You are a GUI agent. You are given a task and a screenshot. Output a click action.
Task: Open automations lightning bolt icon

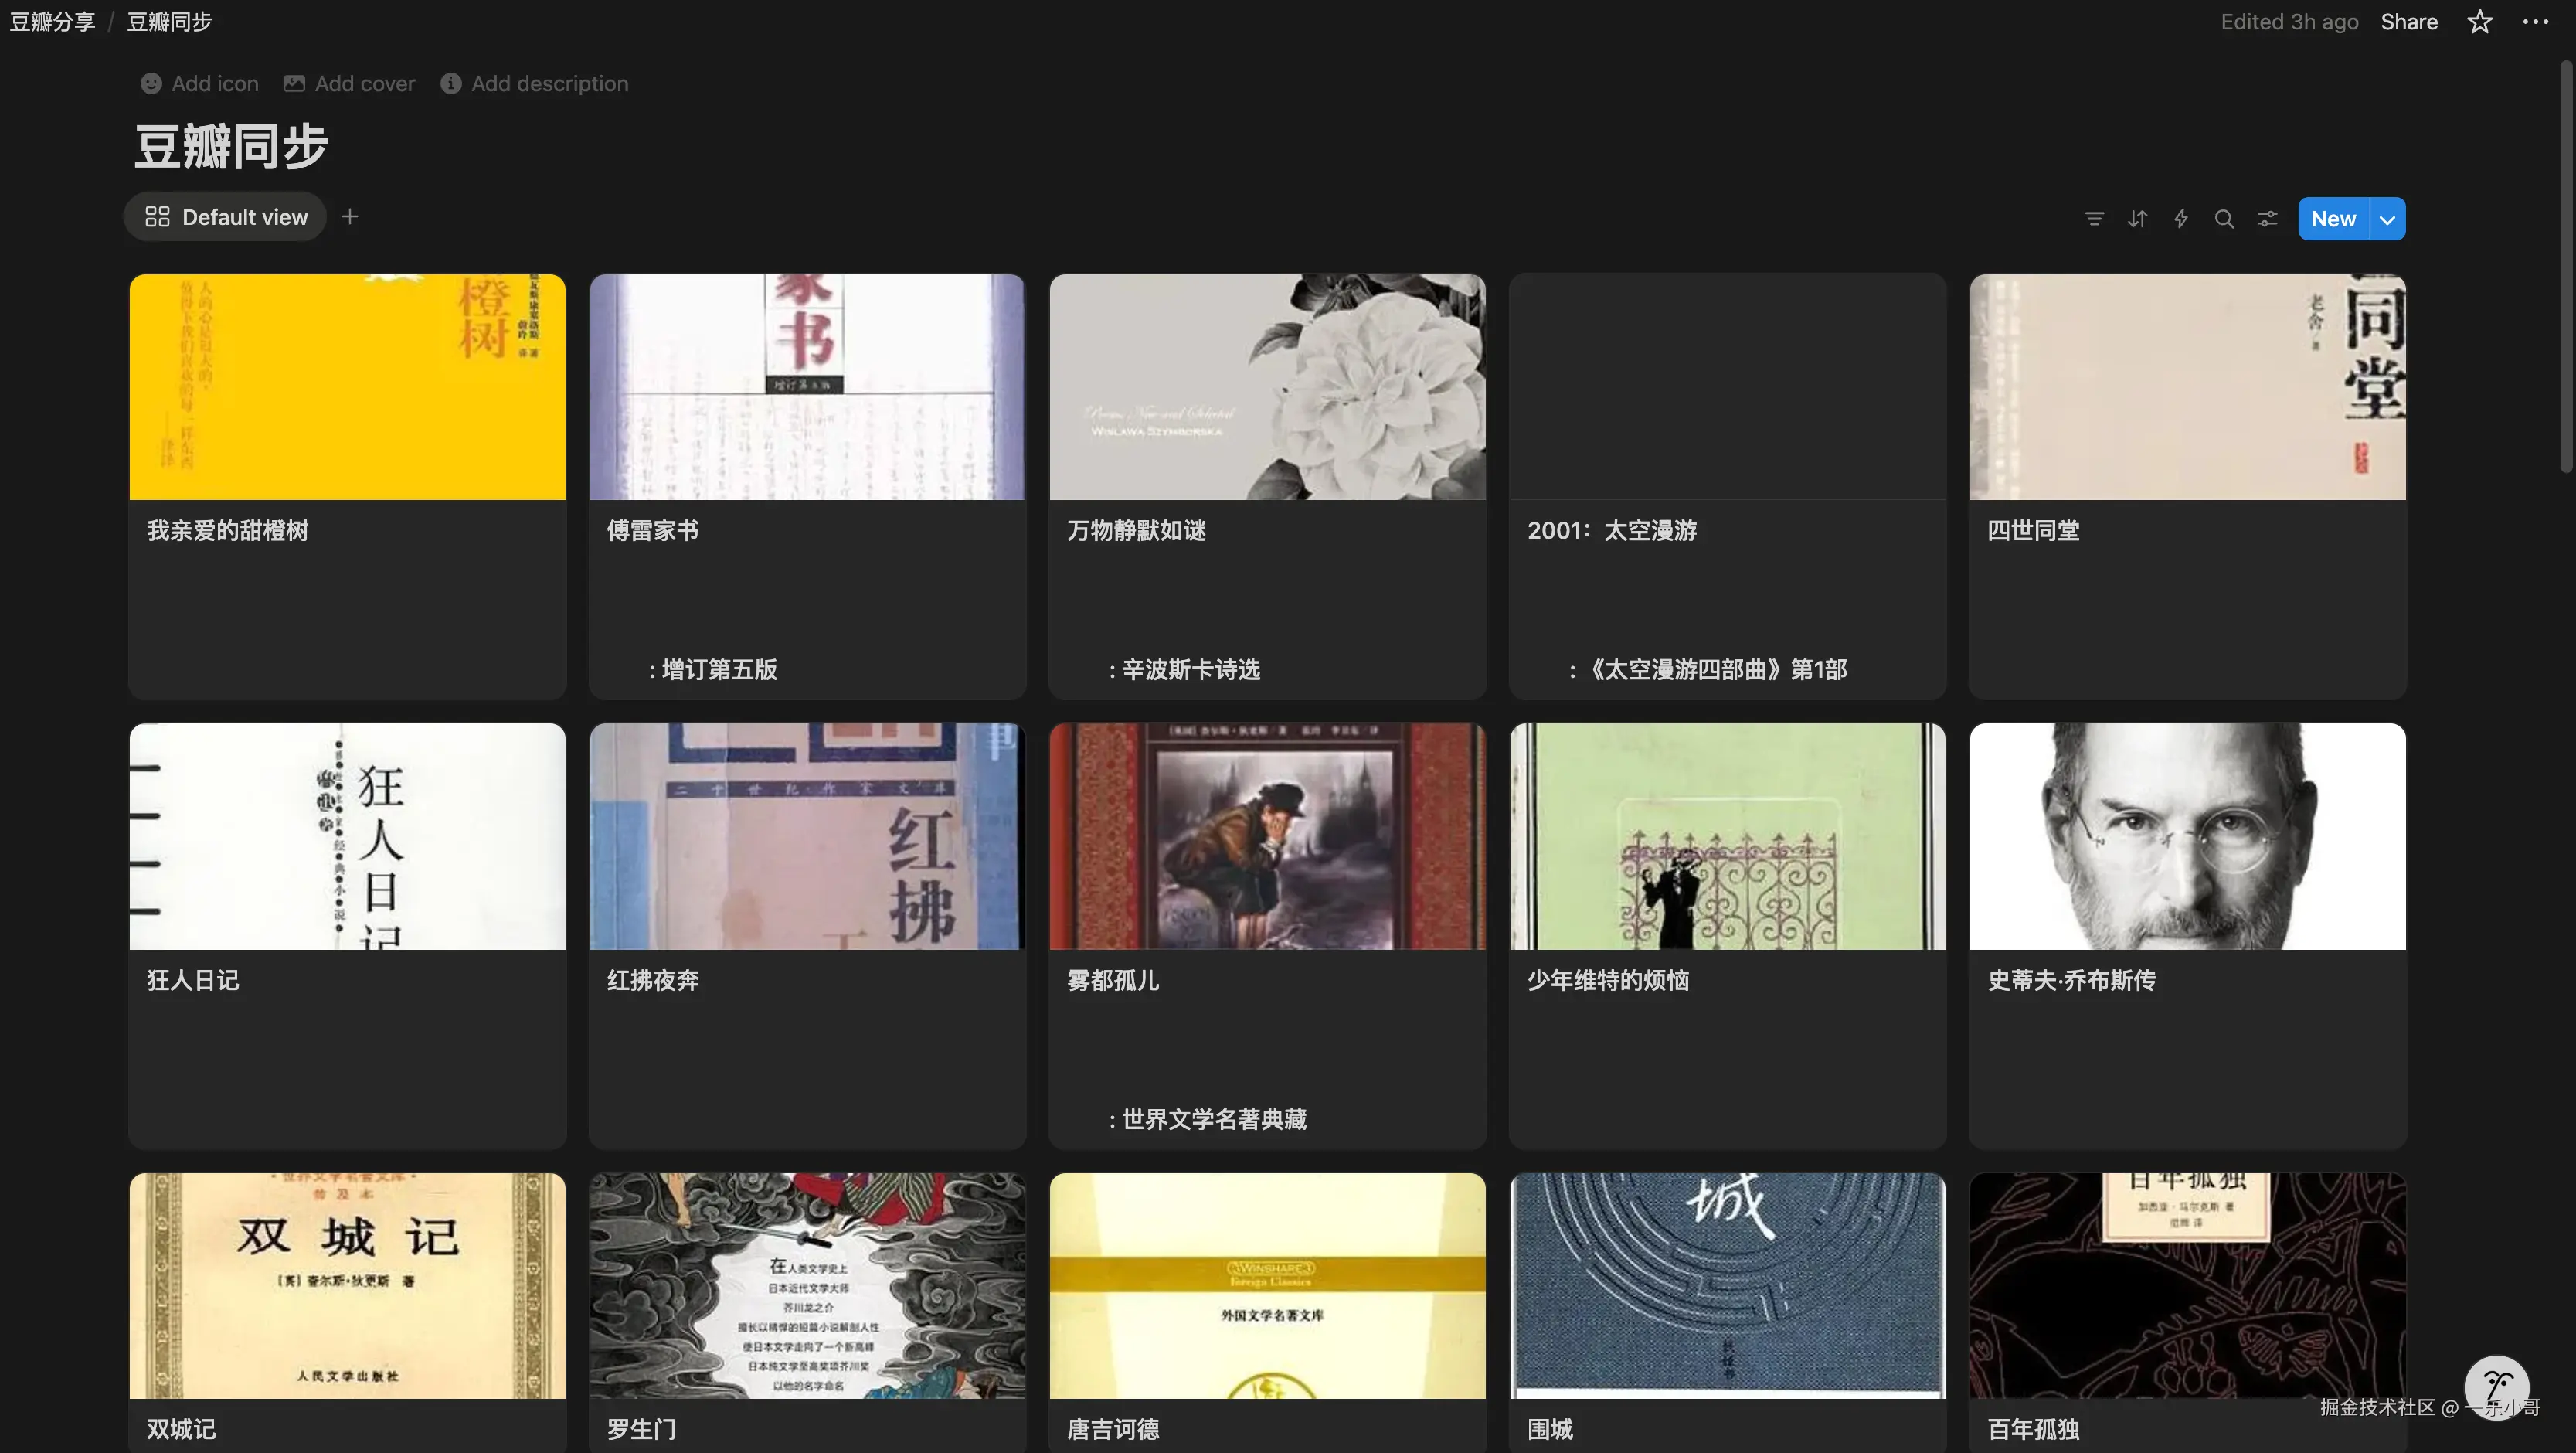click(x=2181, y=219)
